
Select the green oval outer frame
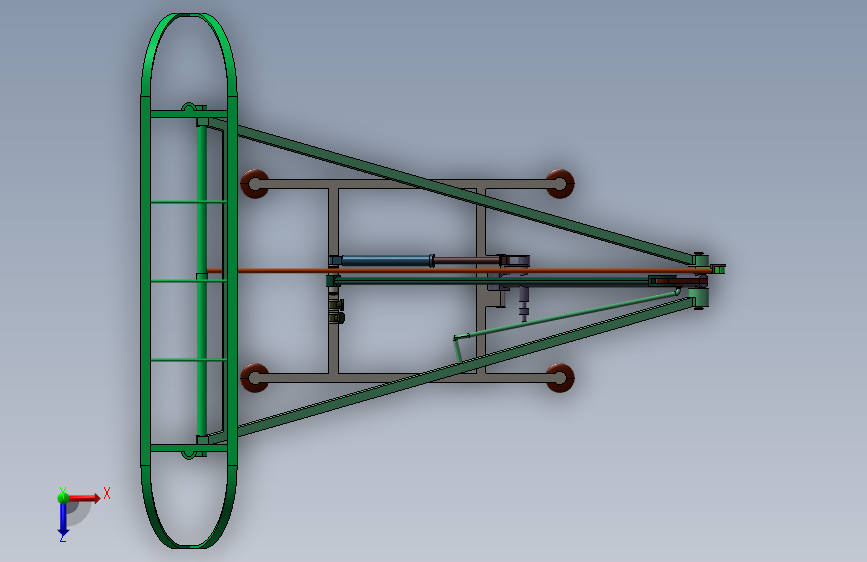click(189, 281)
